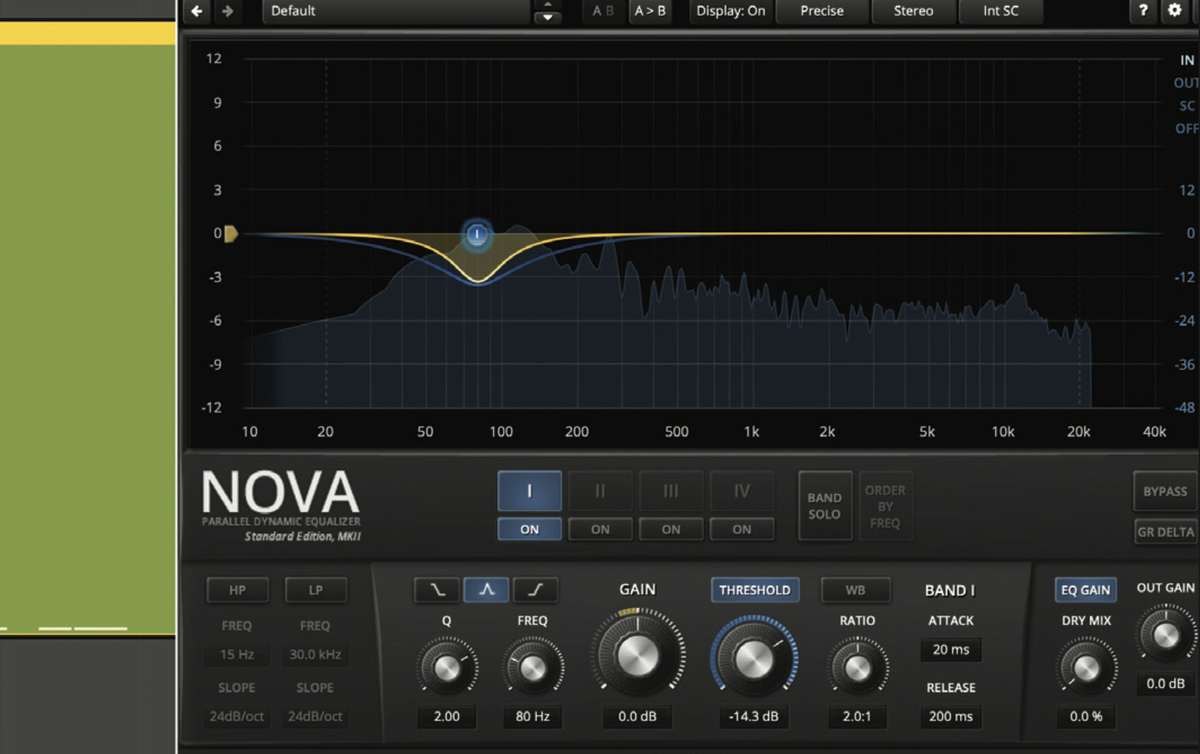Open the Default preset browser
Image resolution: width=1200 pixels, height=754 pixels.
395,11
